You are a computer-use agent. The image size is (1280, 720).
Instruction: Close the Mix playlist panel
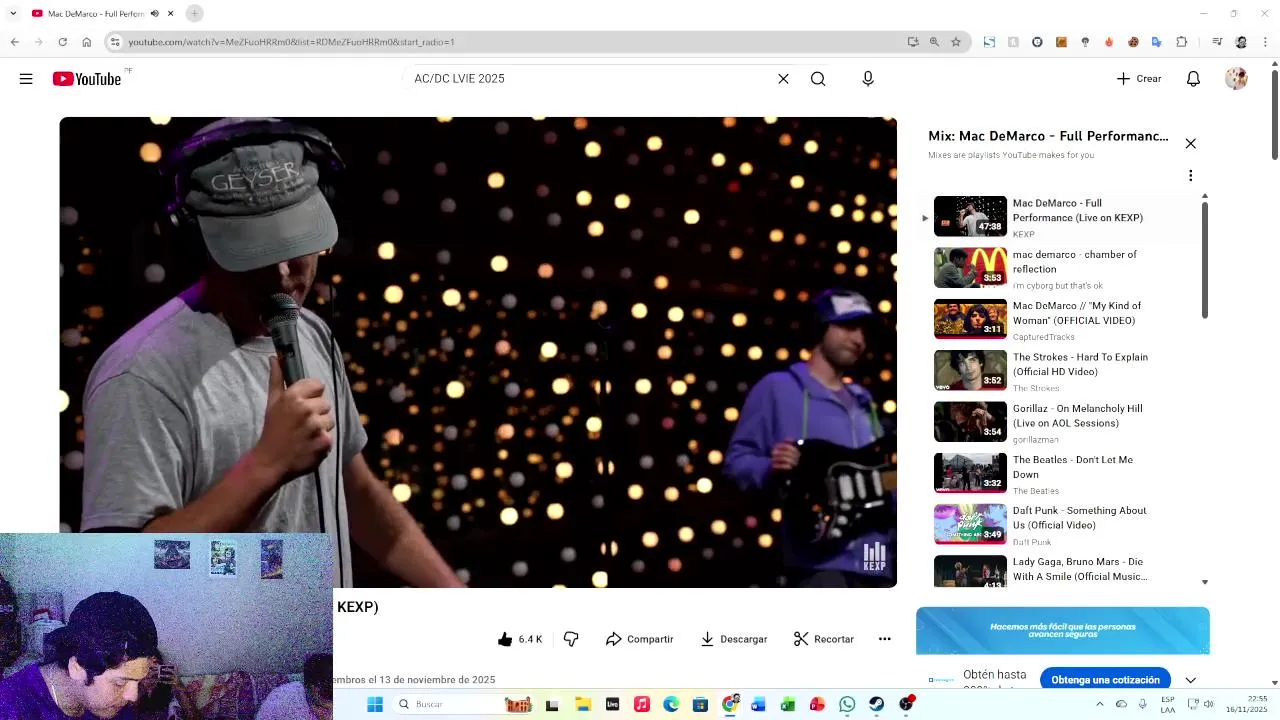point(1190,144)
